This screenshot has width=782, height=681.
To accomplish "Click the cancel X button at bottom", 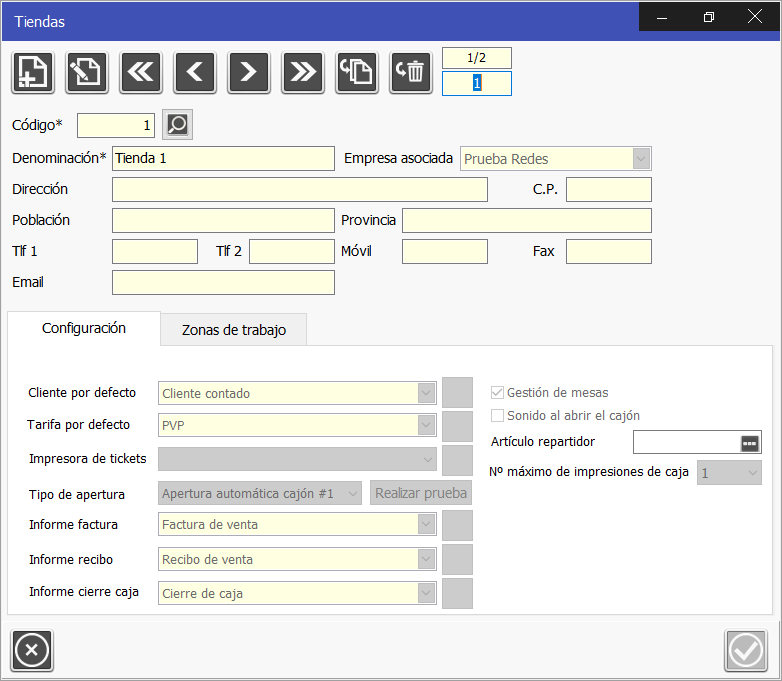I will pyautogui.click(x=32, y=651).
